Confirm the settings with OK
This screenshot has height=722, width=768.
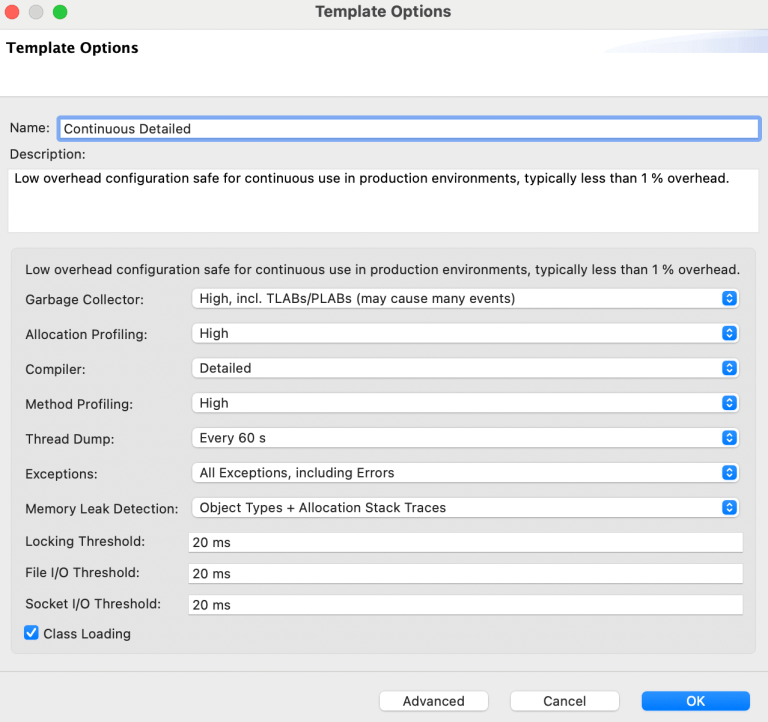click(696, 701)
